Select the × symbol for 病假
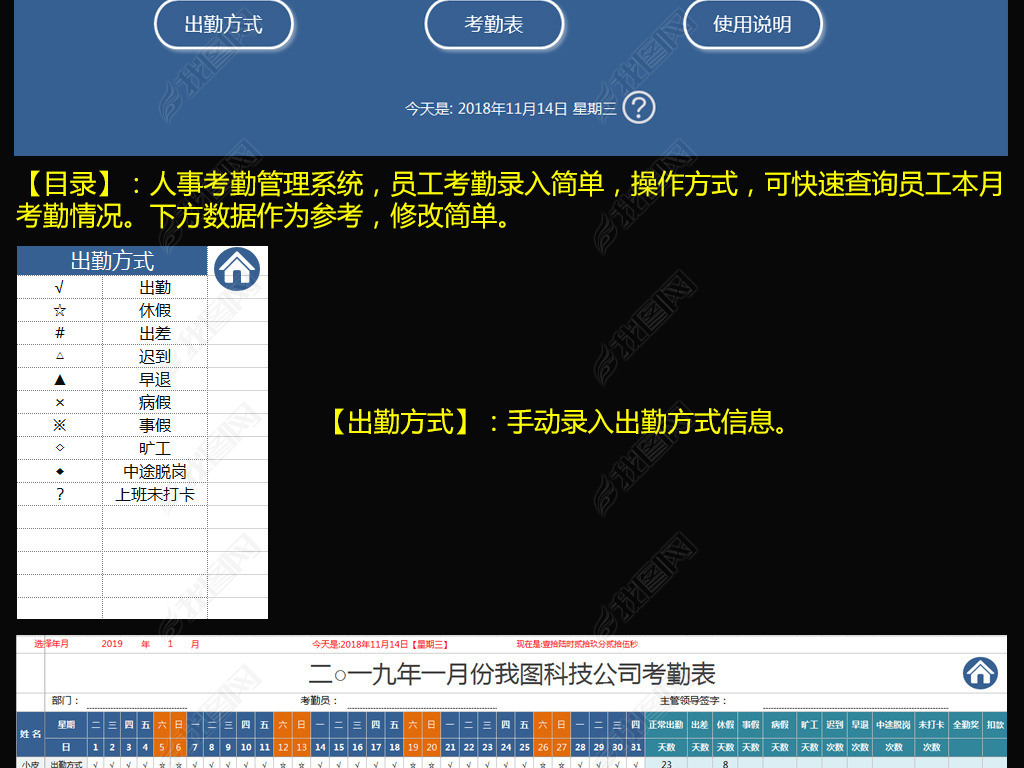The width and height of the screenshot is (1024, 768). pyautogui.click(x=58, y=402)
